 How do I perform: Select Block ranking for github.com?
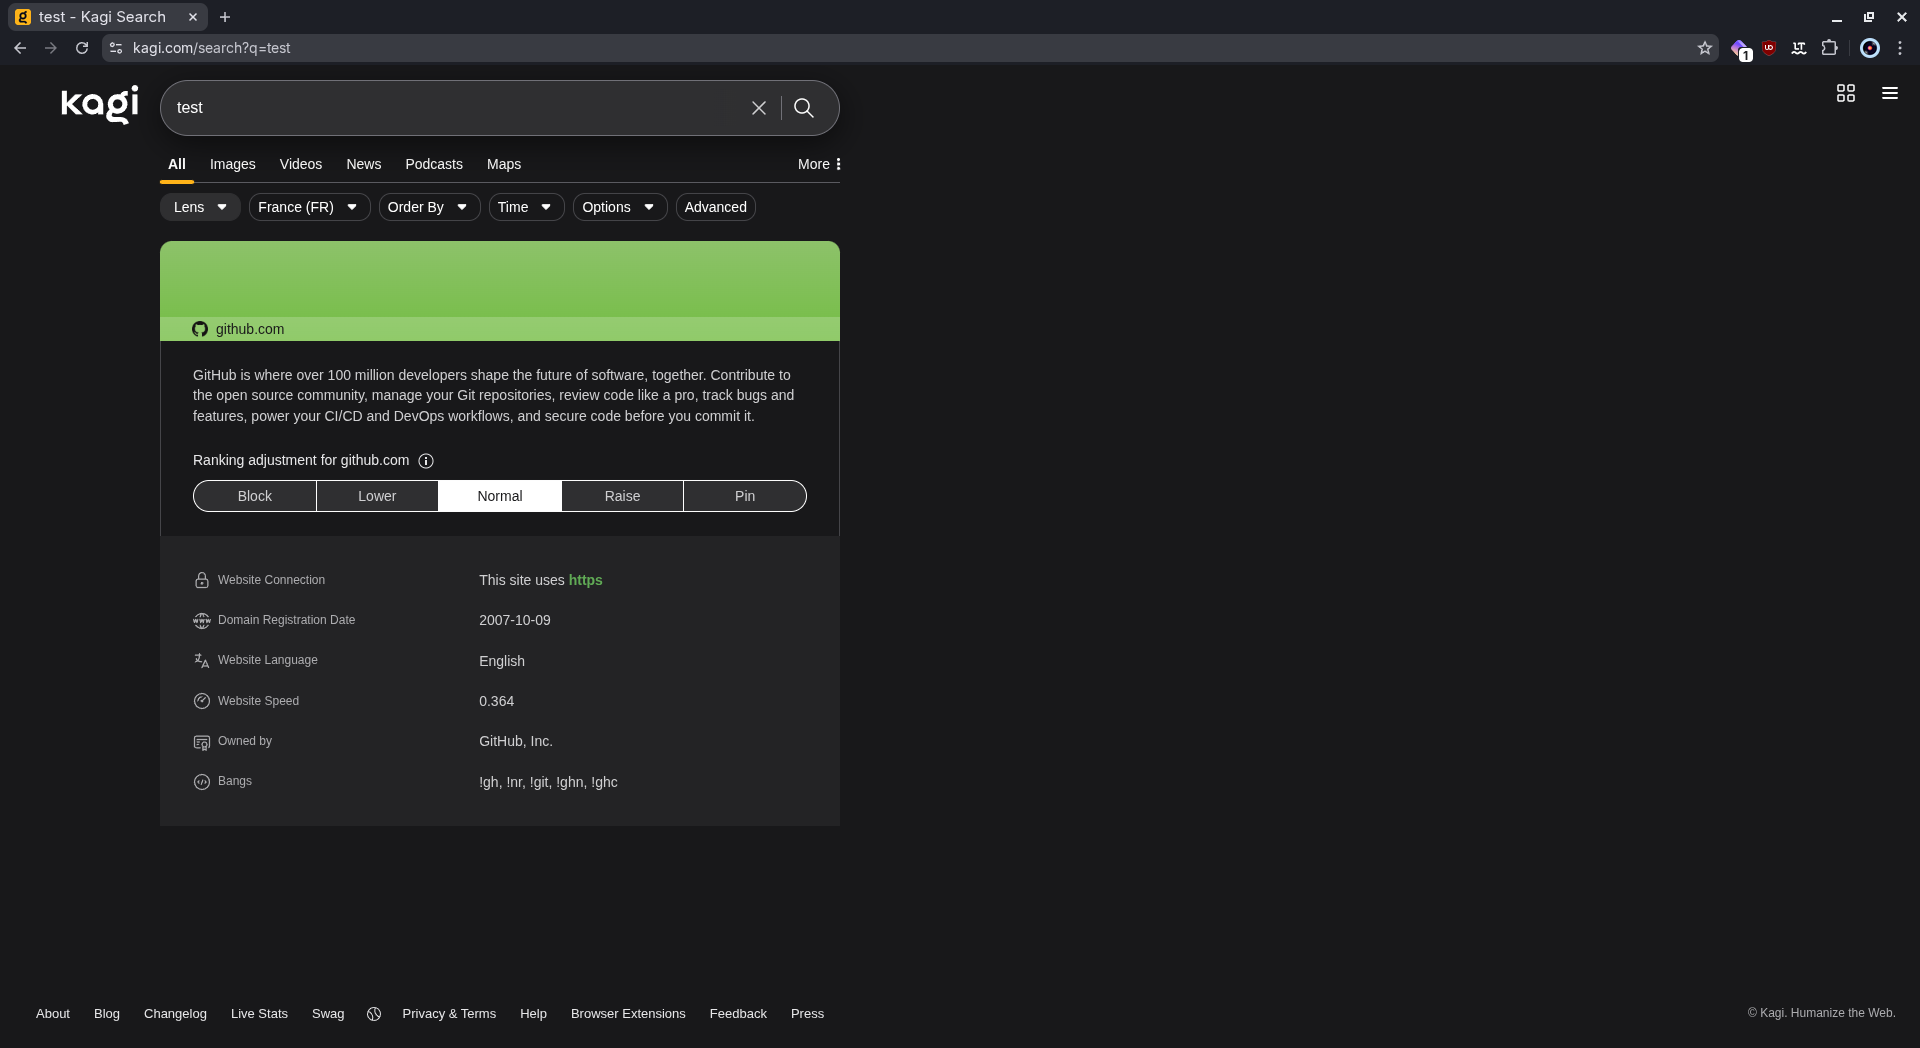pyautogui.click(x=255, y=496)
